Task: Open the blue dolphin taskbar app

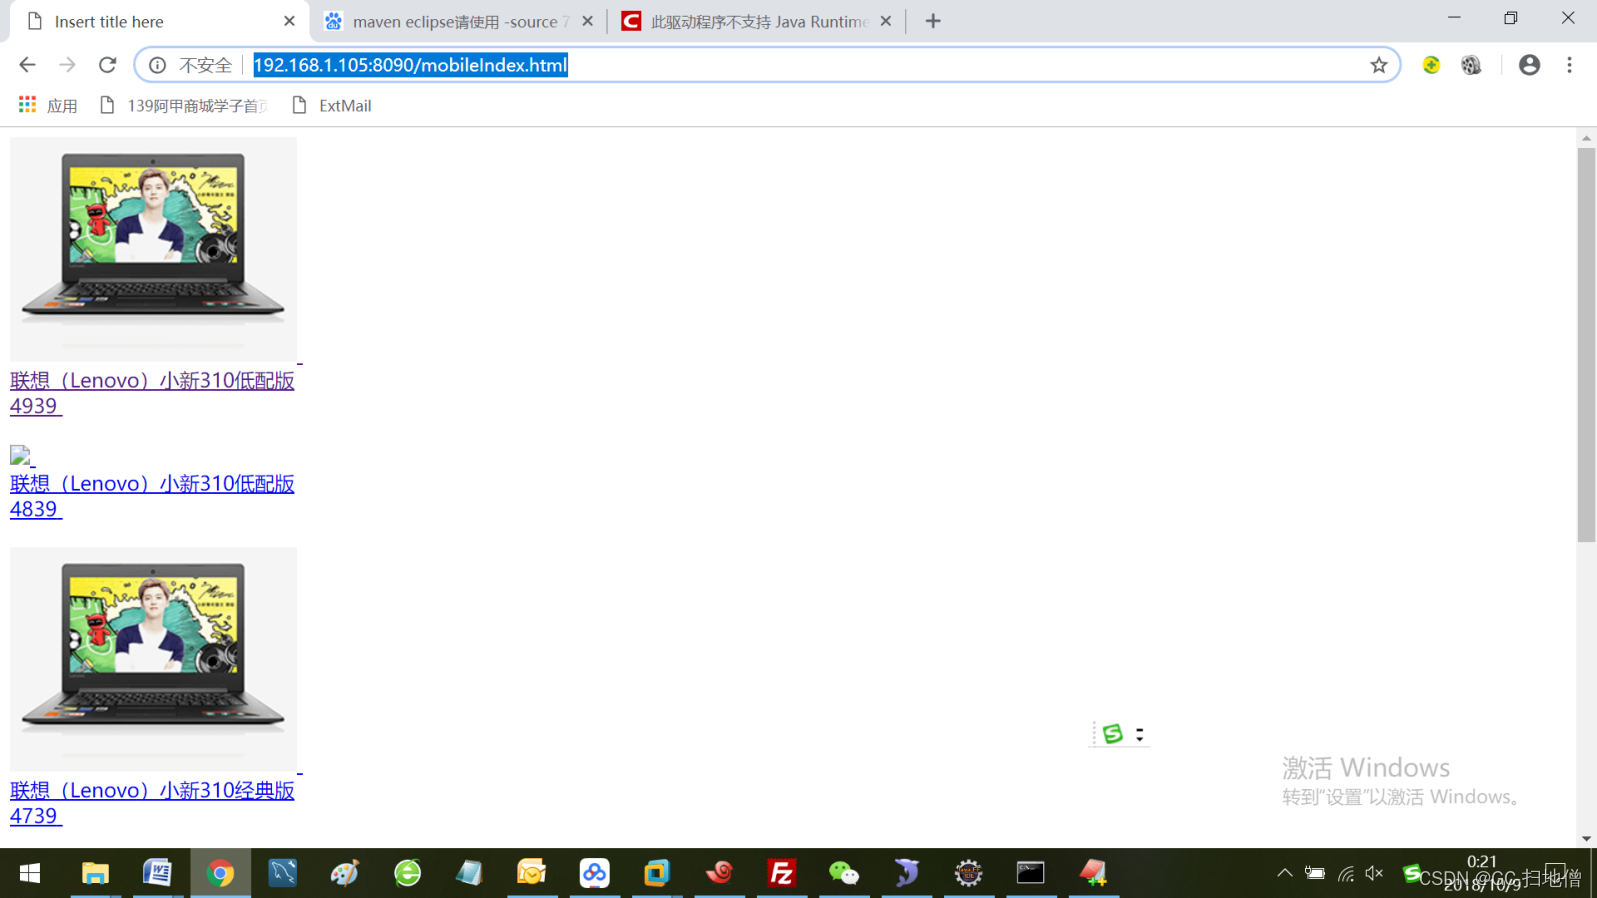Action: (906, 873)
